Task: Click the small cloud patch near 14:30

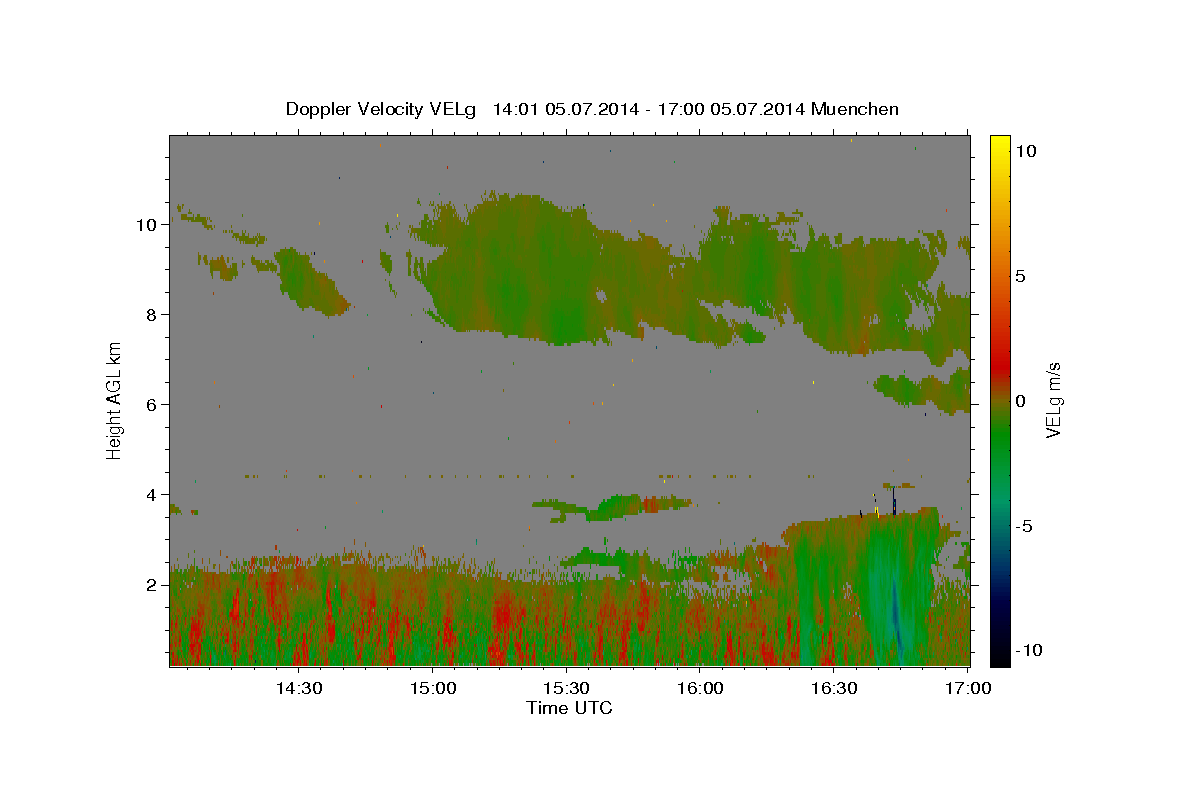Action: pyautogui.click(x=310, y=280)
